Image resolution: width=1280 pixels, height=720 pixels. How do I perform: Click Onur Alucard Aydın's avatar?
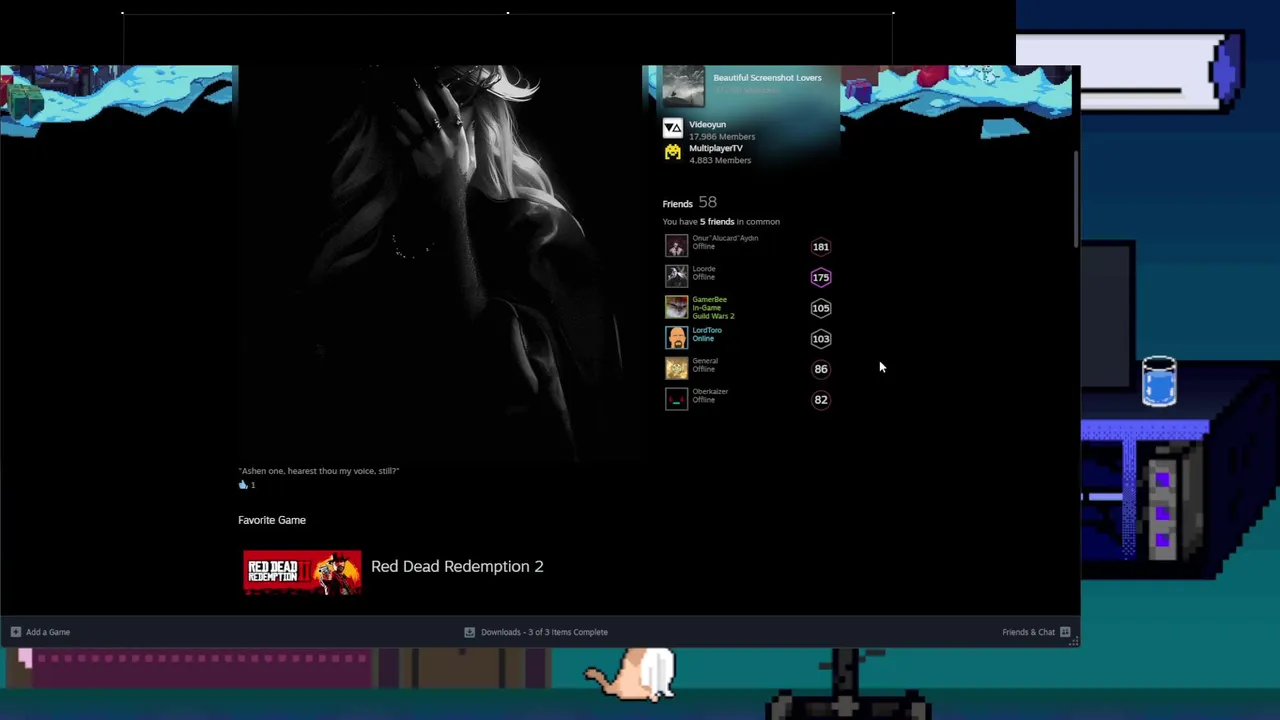point(676,246)
